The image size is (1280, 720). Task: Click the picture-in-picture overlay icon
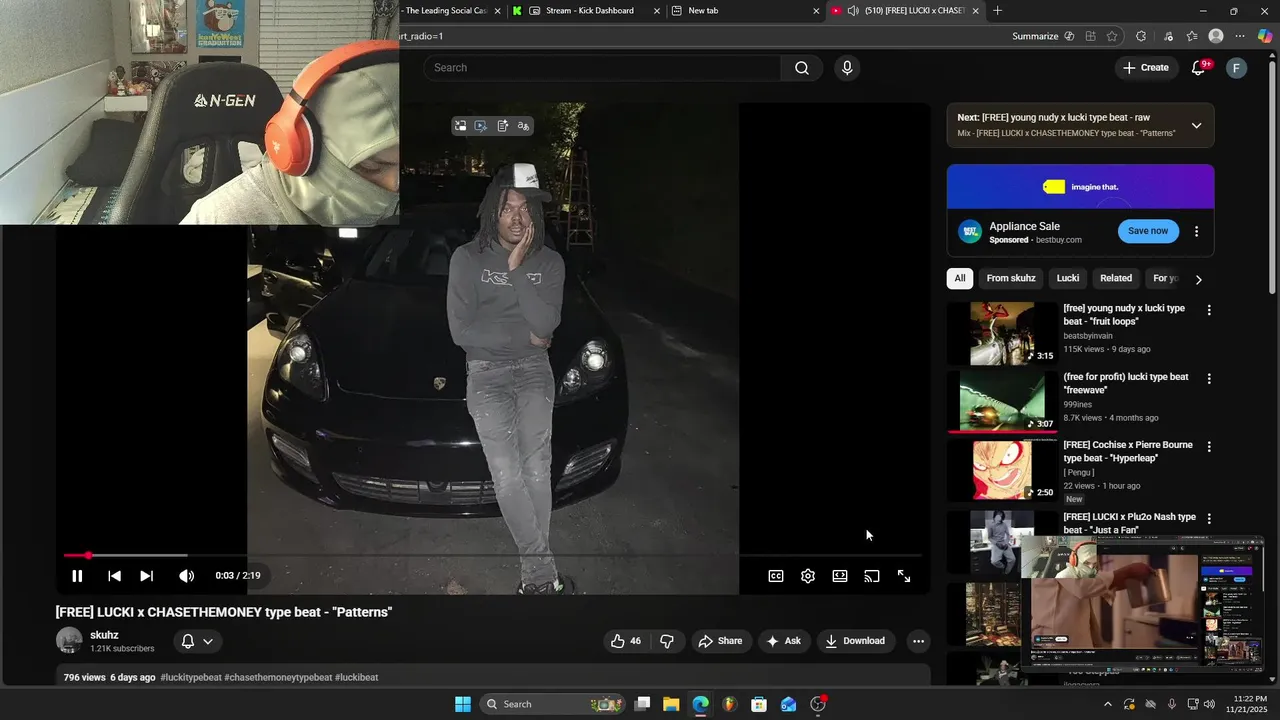coord(460,126)
